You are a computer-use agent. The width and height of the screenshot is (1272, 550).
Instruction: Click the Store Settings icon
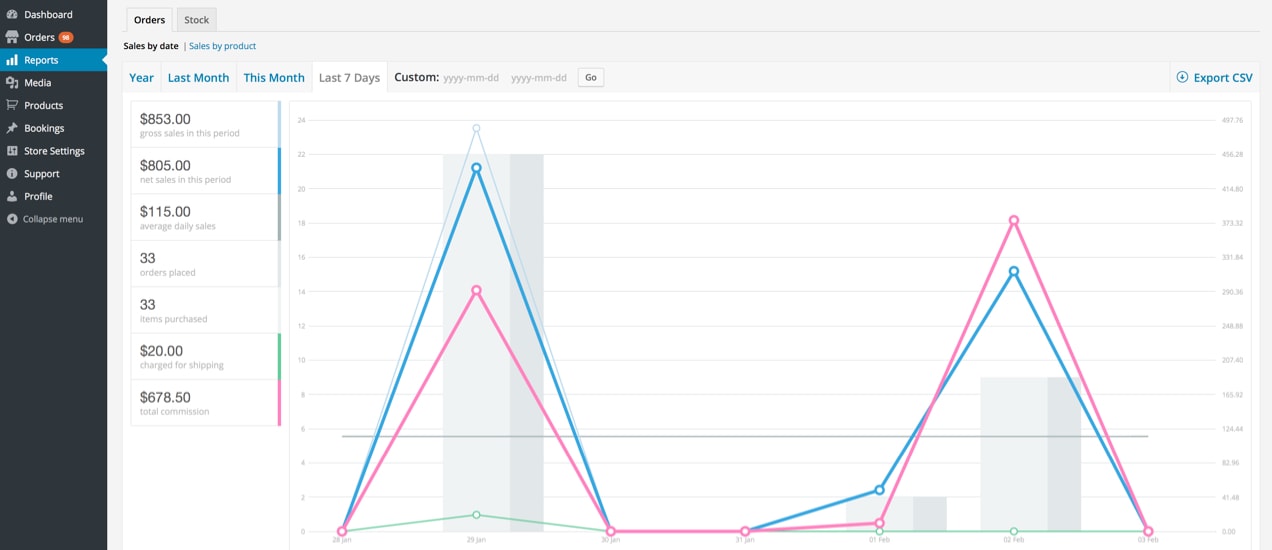pos(12,151)
